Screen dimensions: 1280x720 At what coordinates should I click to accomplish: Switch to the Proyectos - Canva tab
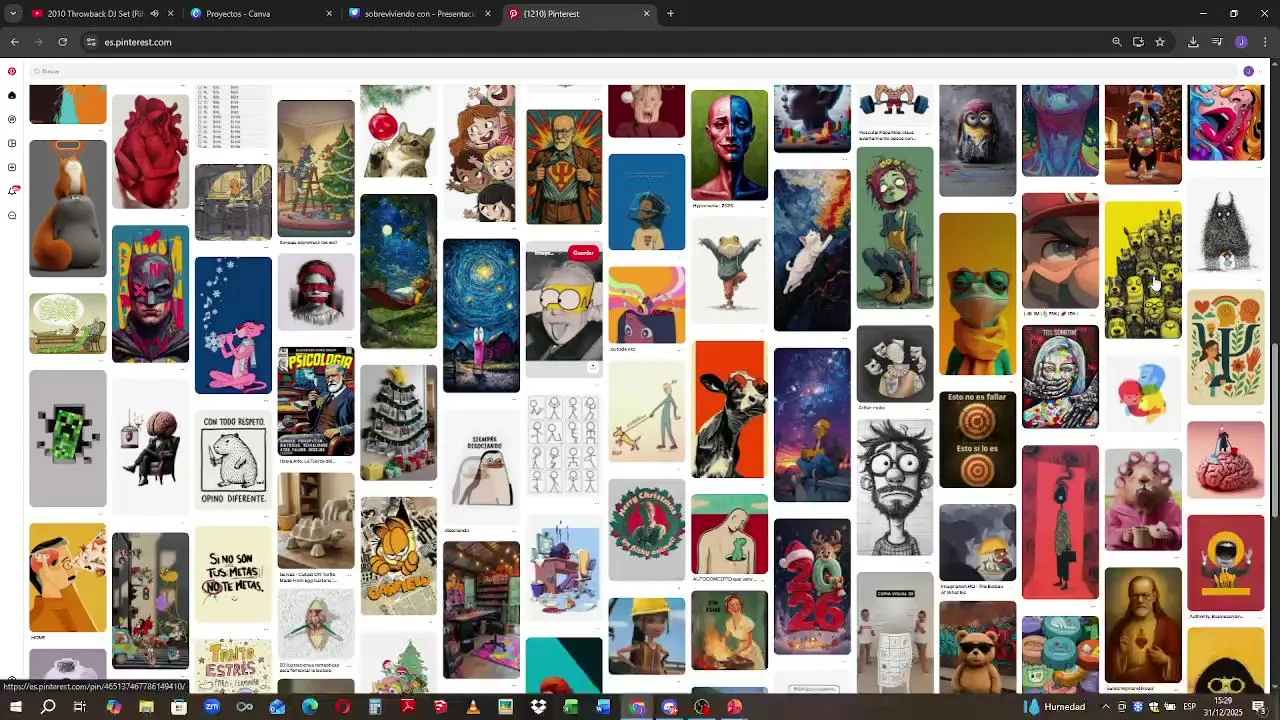262,14
